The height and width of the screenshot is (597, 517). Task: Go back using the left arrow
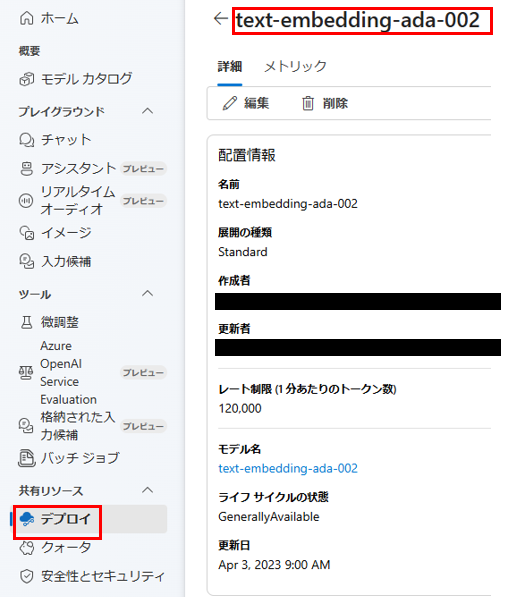(221, 18)
